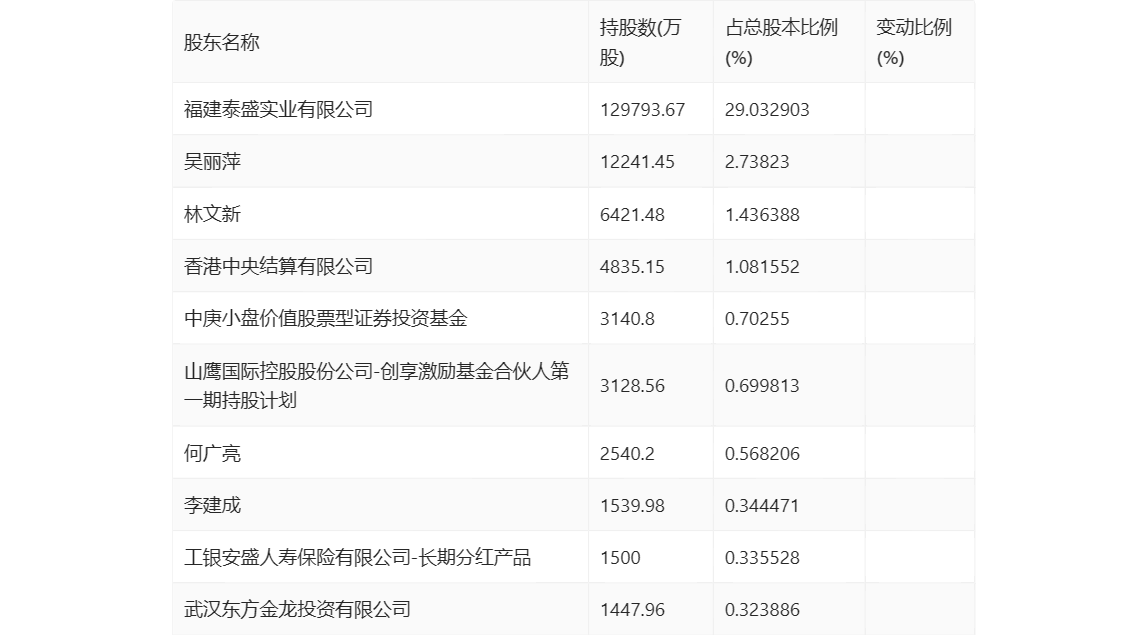The height and width of the screenshot is (635, 1148).
Task: Click the 占总股本比例(%) column header
Action: pyautogui.click(x=781, y=42)
